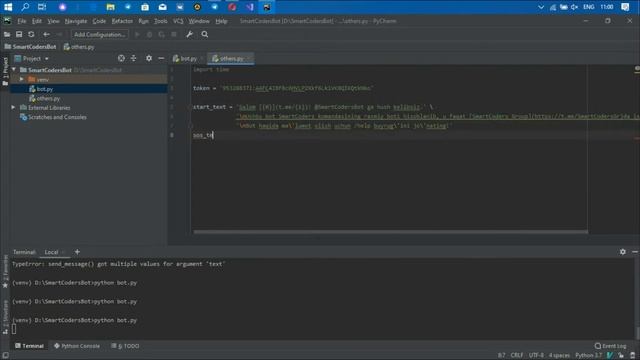Open the Window menu

199,21
